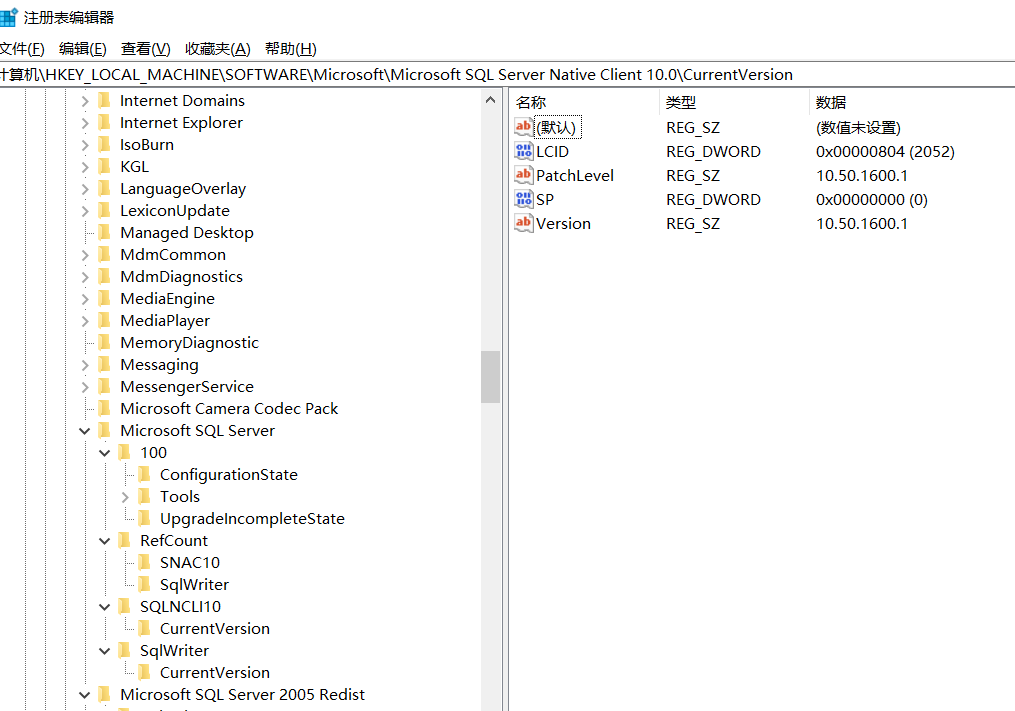Open the 收藏夹(A) menu
Image resolution: width=1015 pixels, height=711 pixels.
click(x=218, y=49)
